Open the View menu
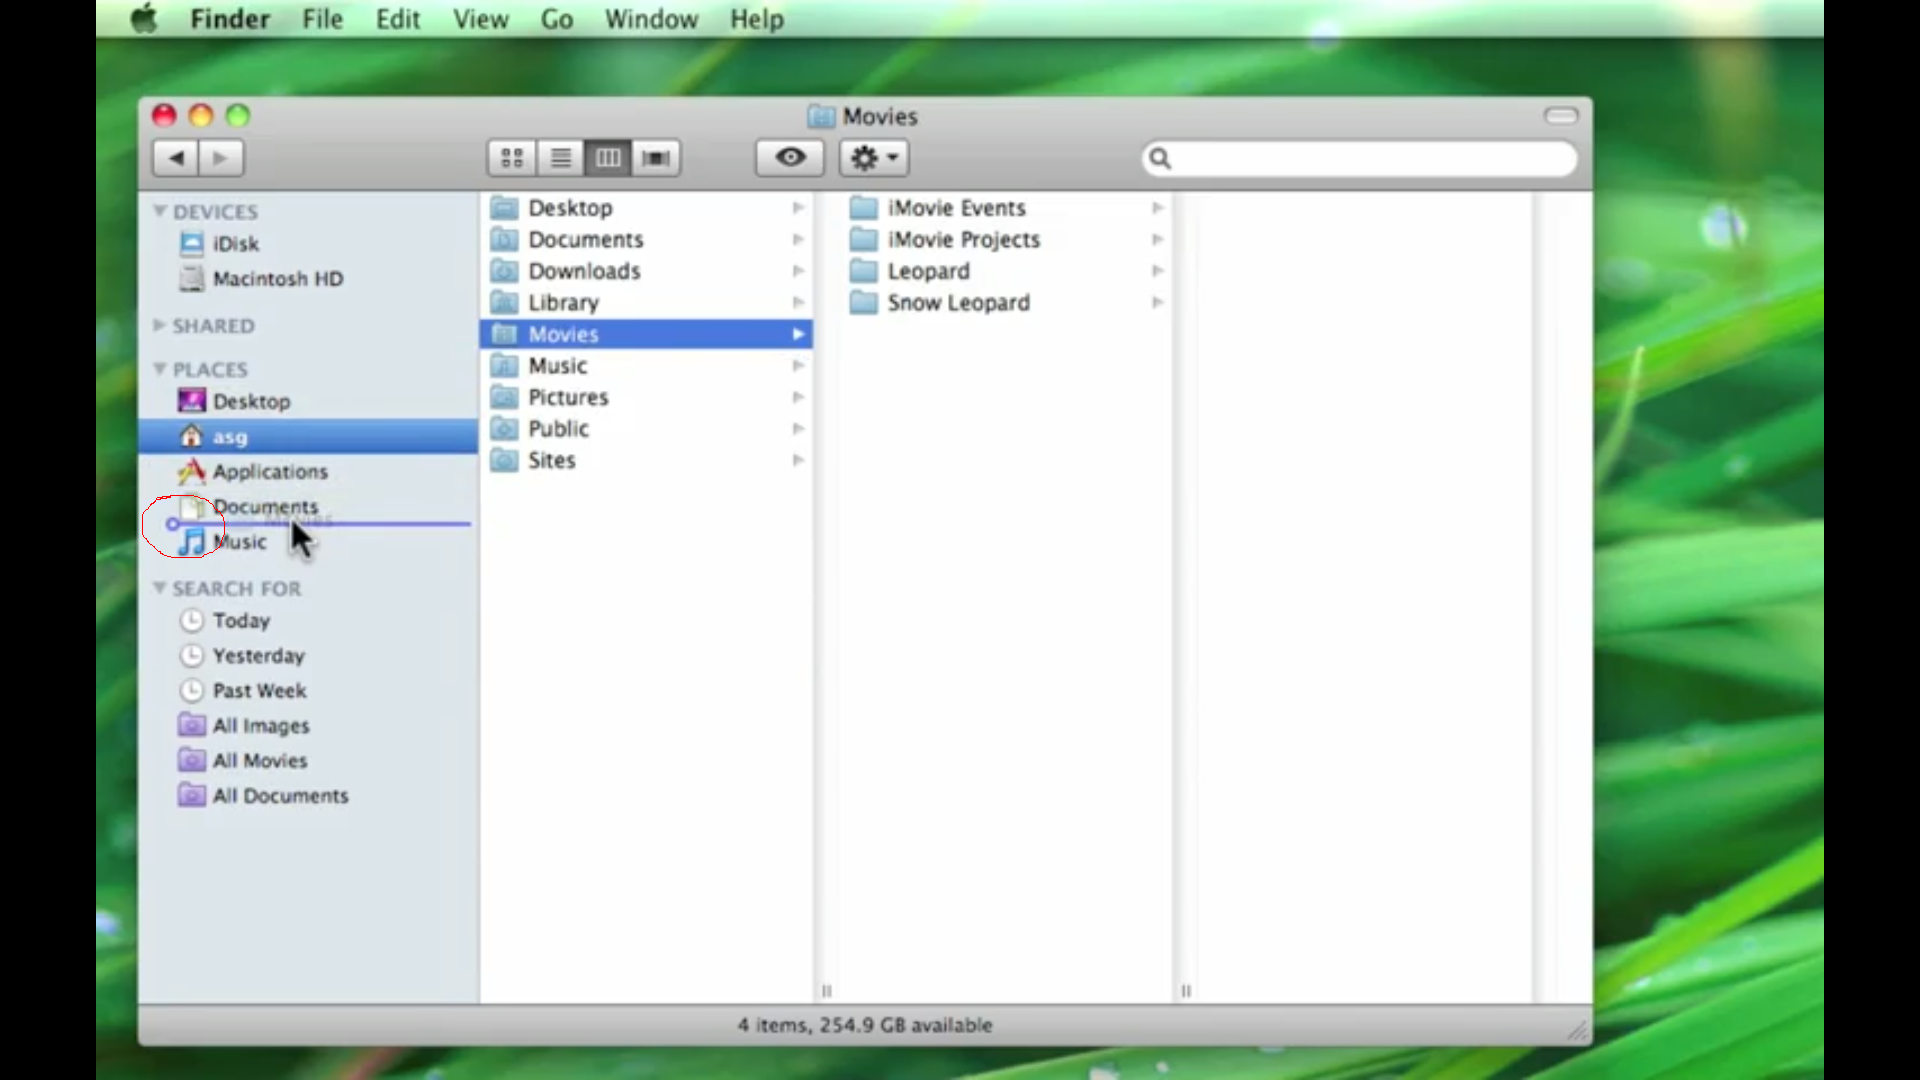Screen dimensions: 1920x1080 coord(480,19)
